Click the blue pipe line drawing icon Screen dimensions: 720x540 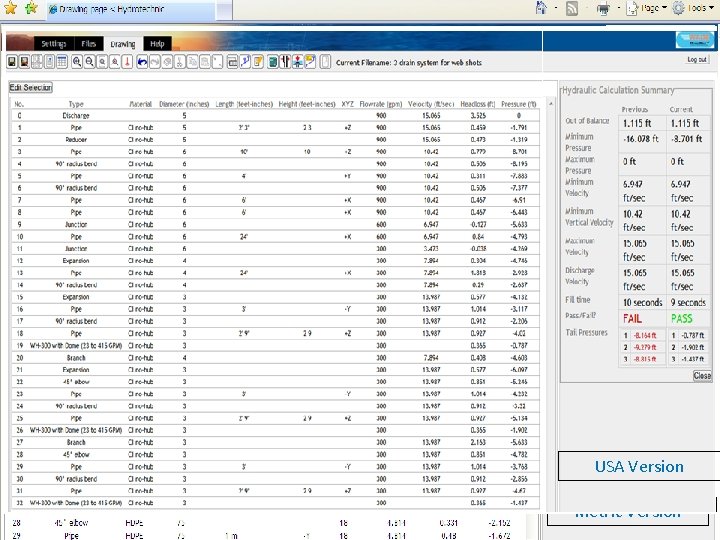246,62
